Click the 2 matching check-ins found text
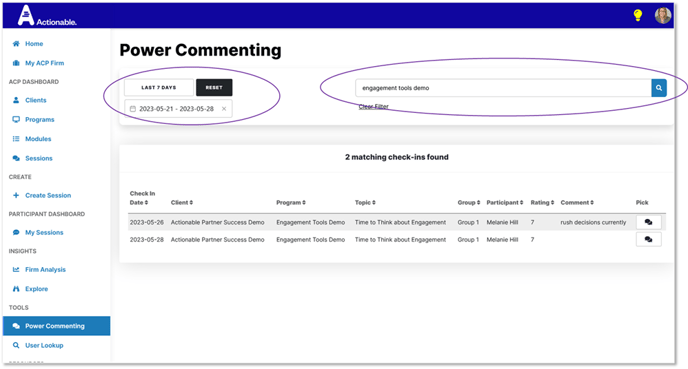 pyautogui.click(x=397, y=157)
